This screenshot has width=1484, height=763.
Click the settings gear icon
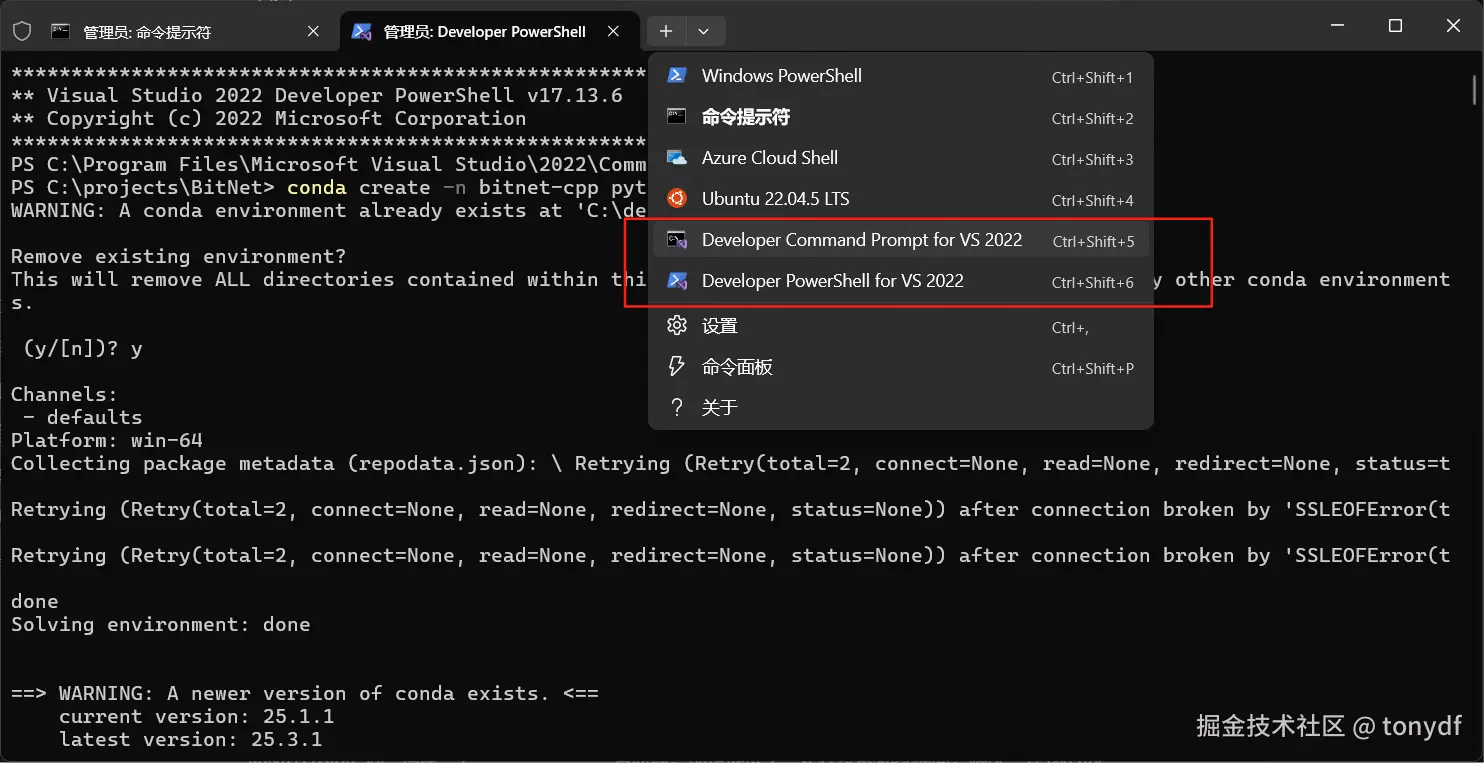pos(677,325)
